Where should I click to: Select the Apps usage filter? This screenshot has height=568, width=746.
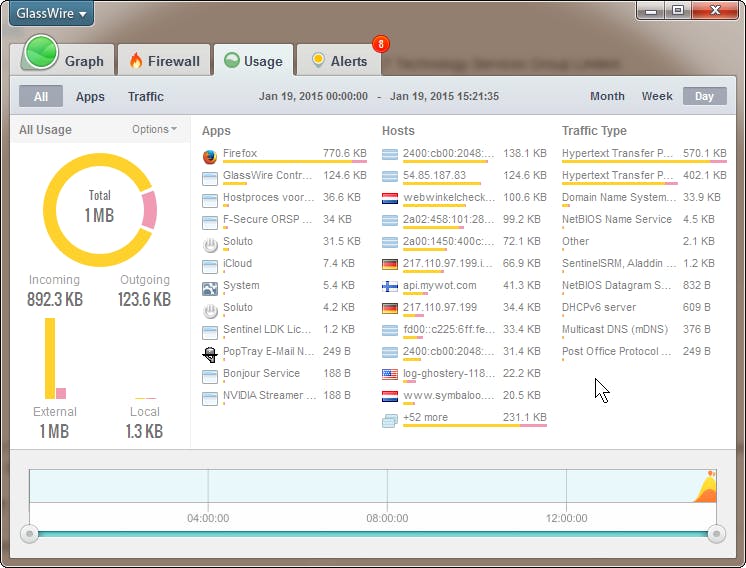pos(90,97)
